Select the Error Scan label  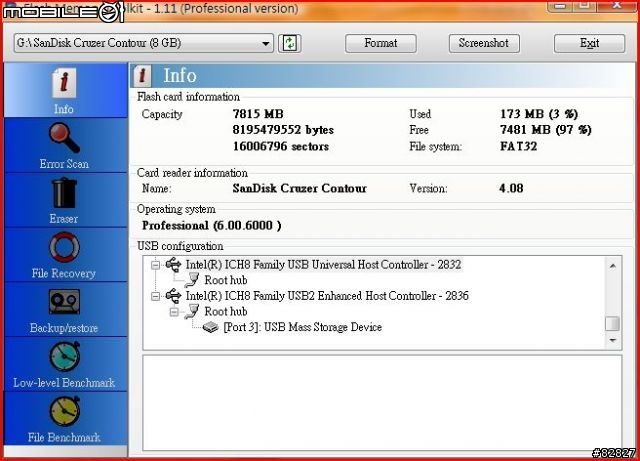[64, 164]
